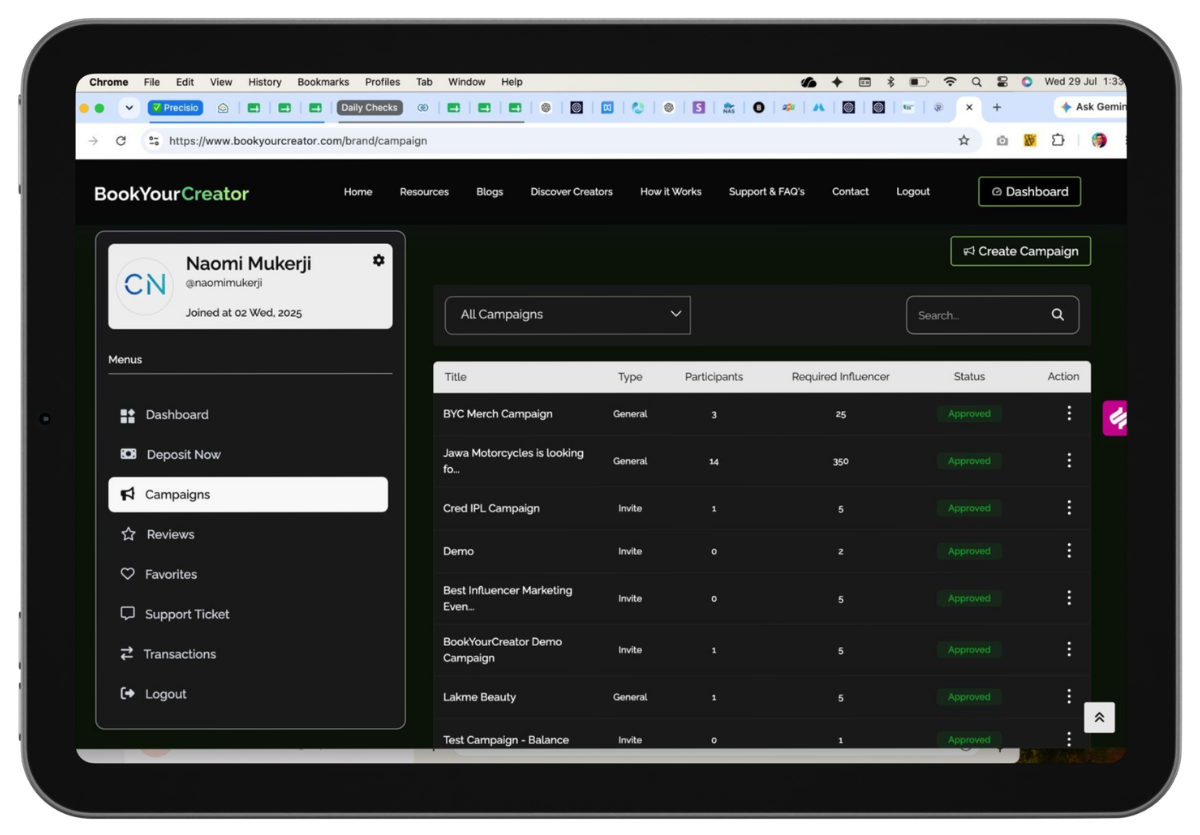Viewport: 1200px width, 835px height.
Task: Go to Discover Creators page
Action: 571,192
